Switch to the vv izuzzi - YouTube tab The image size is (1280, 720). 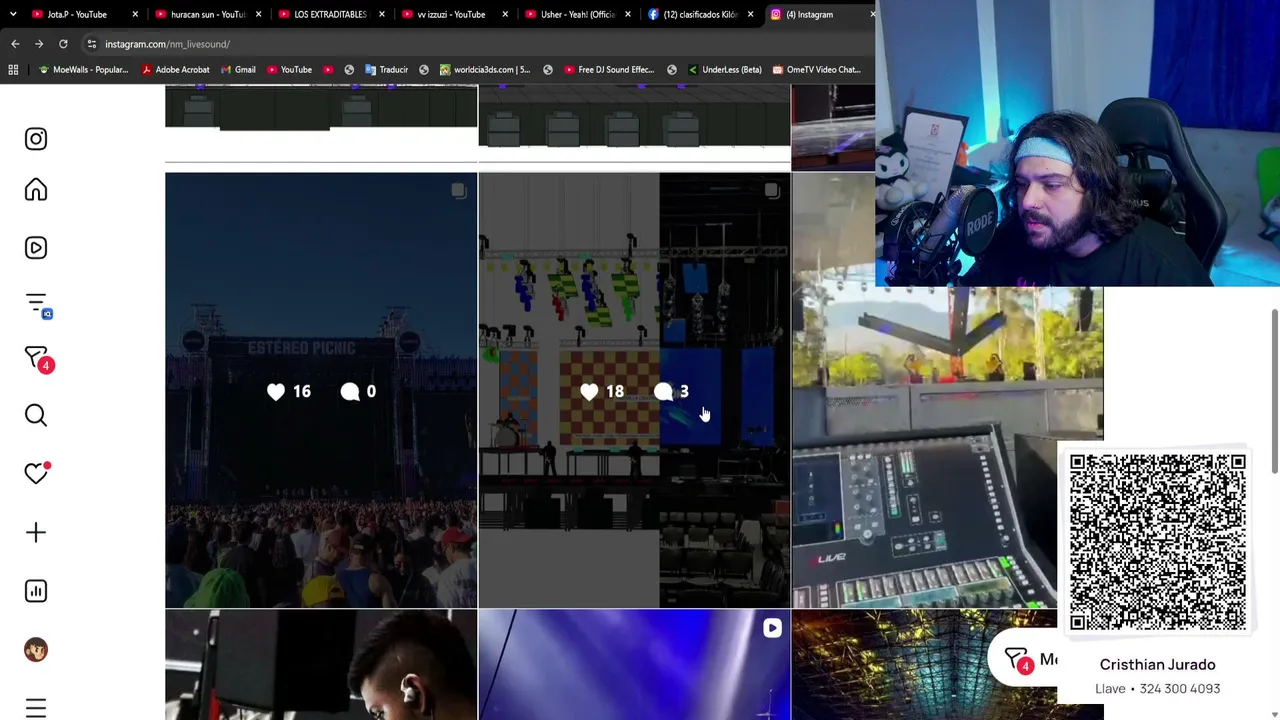[x=453, y=15]
